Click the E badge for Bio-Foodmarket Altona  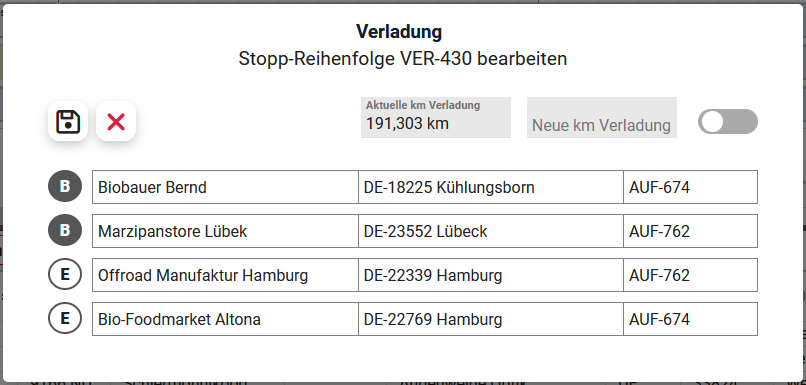coord(65,319)
